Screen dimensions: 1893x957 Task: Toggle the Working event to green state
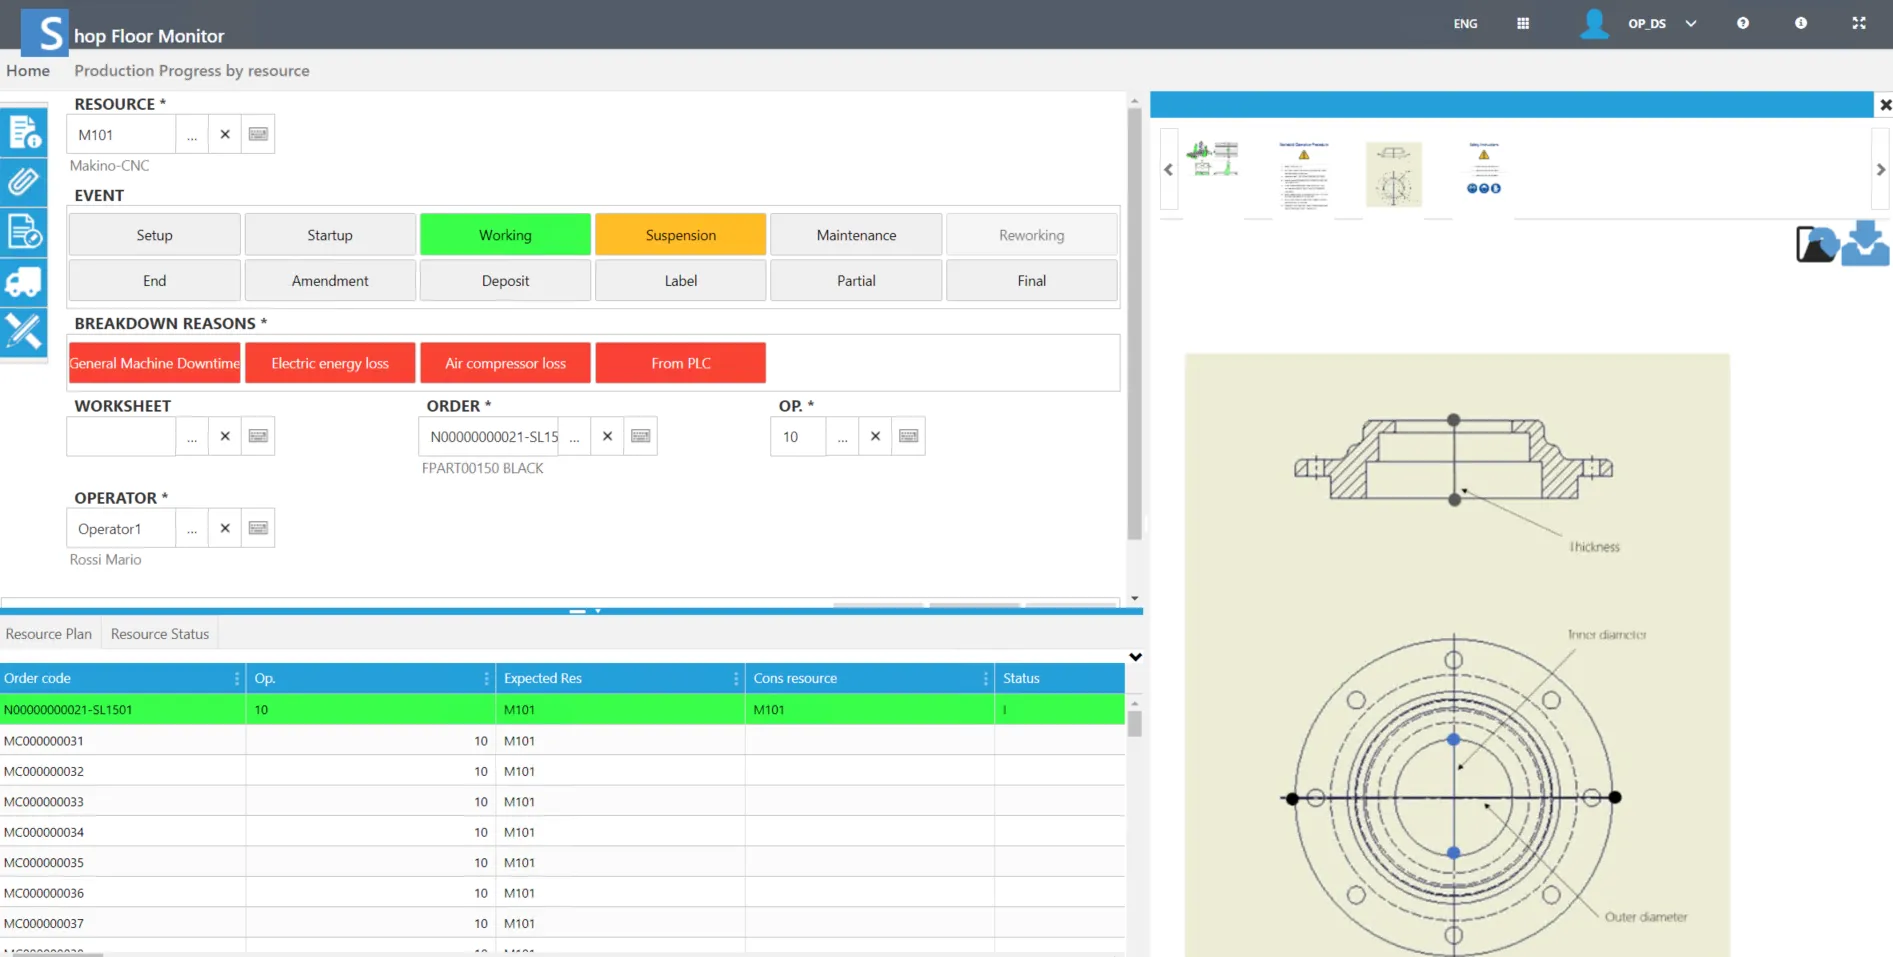point(505,234)
